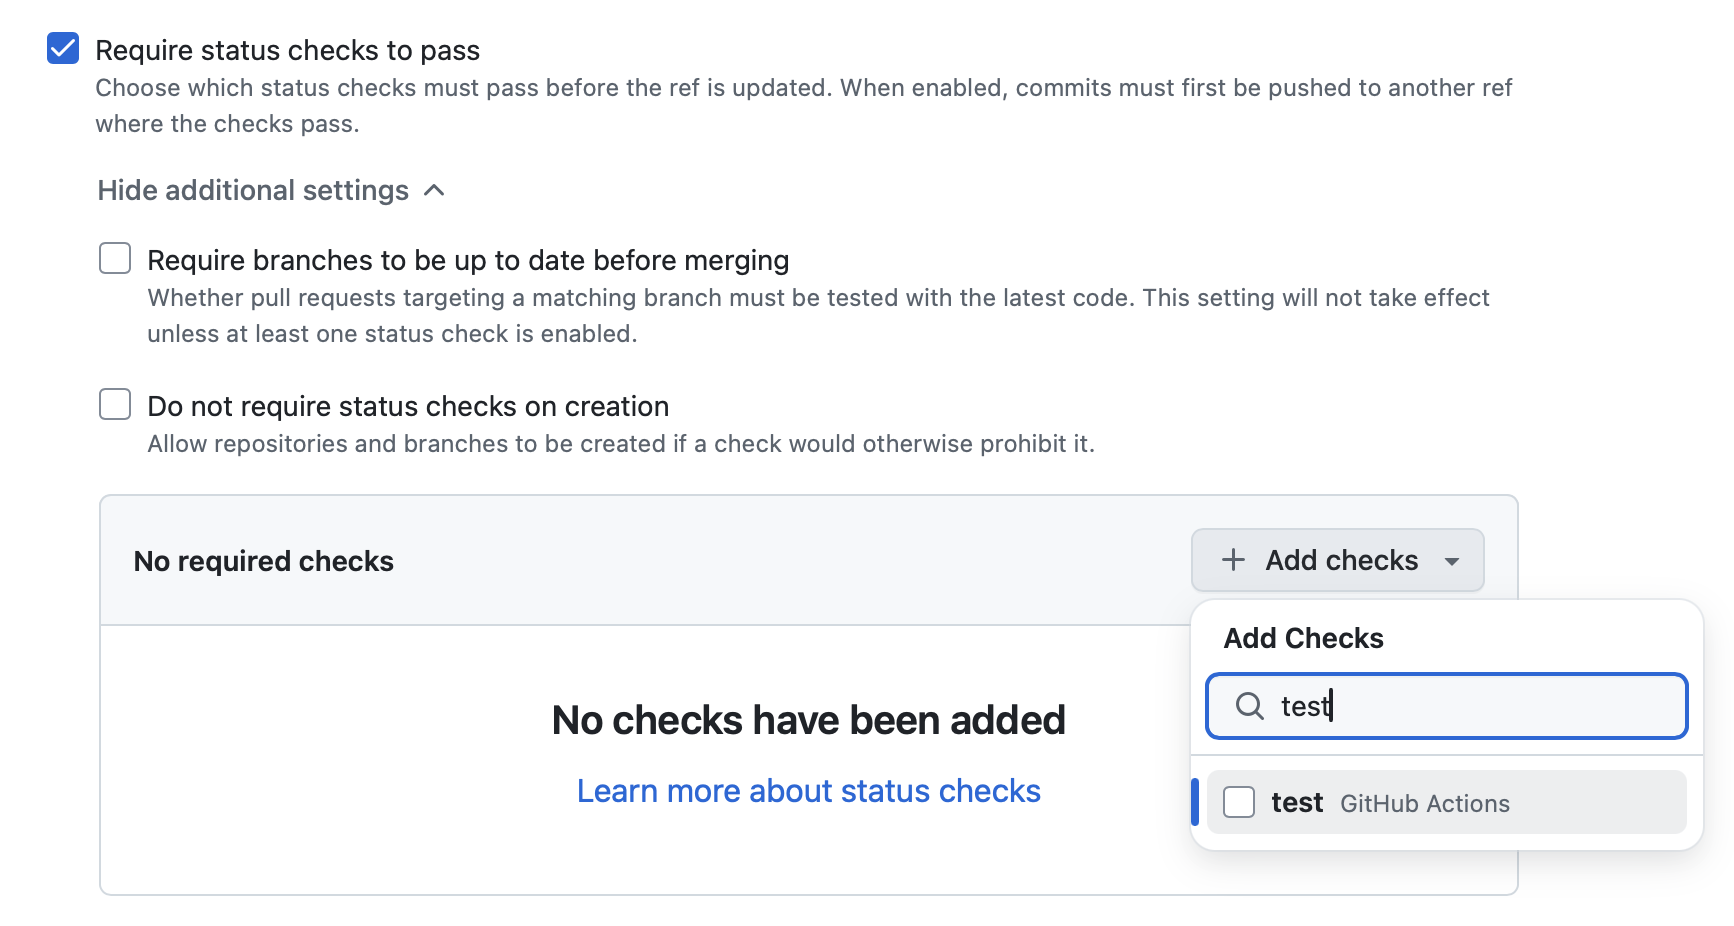
Task: Click the plus icon in Add checks
Action: 1234,560
